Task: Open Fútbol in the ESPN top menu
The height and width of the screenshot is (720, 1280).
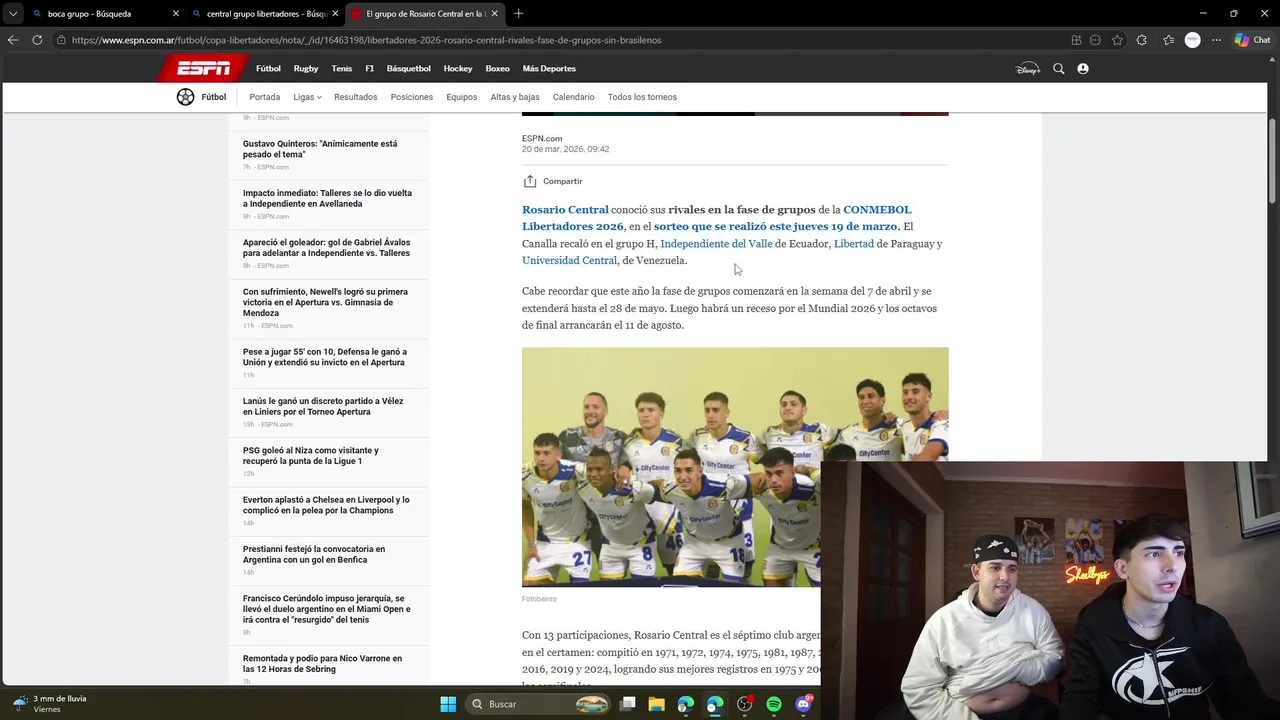Action: coord(268,69)
